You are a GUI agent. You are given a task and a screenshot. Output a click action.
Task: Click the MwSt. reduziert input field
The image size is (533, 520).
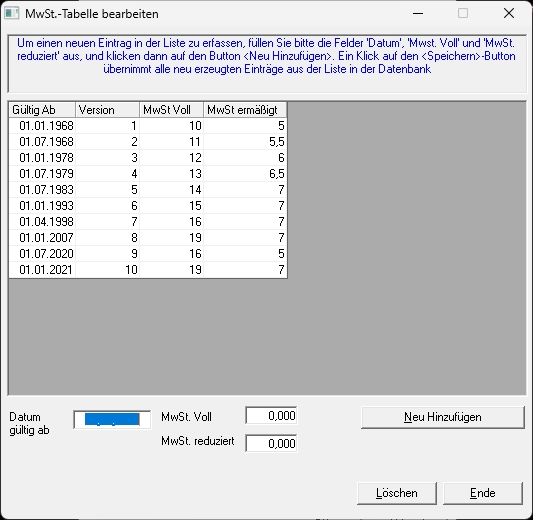click(x=271, y=443)
